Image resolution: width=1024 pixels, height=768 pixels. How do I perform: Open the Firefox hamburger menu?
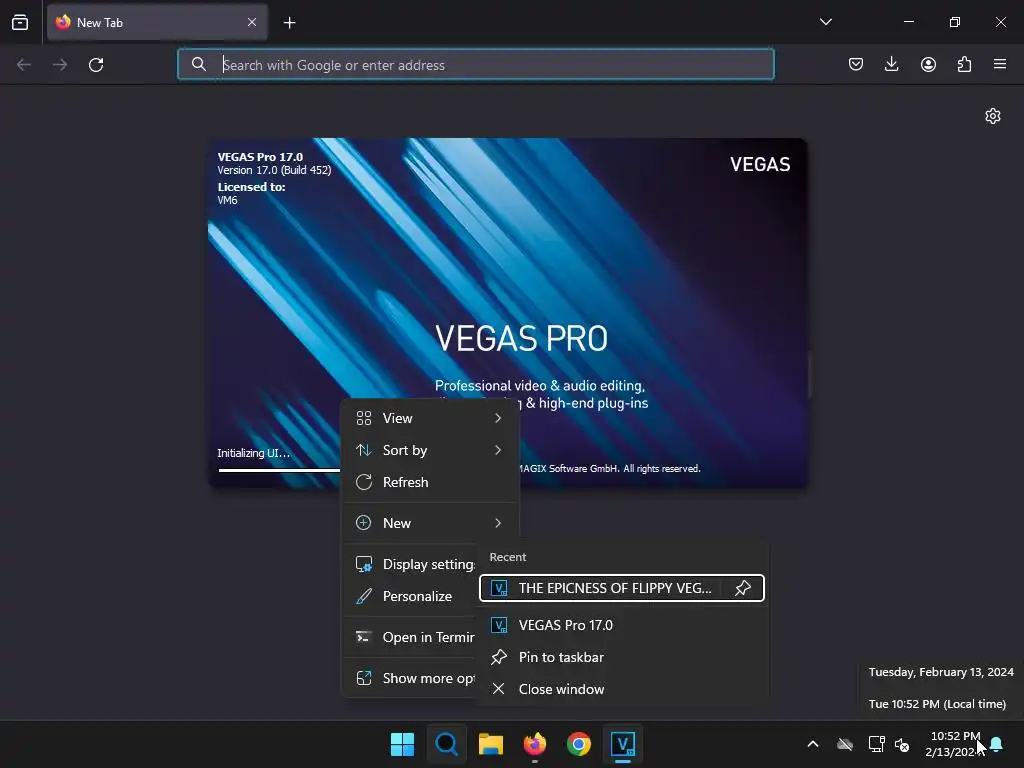coord(1000,64)
